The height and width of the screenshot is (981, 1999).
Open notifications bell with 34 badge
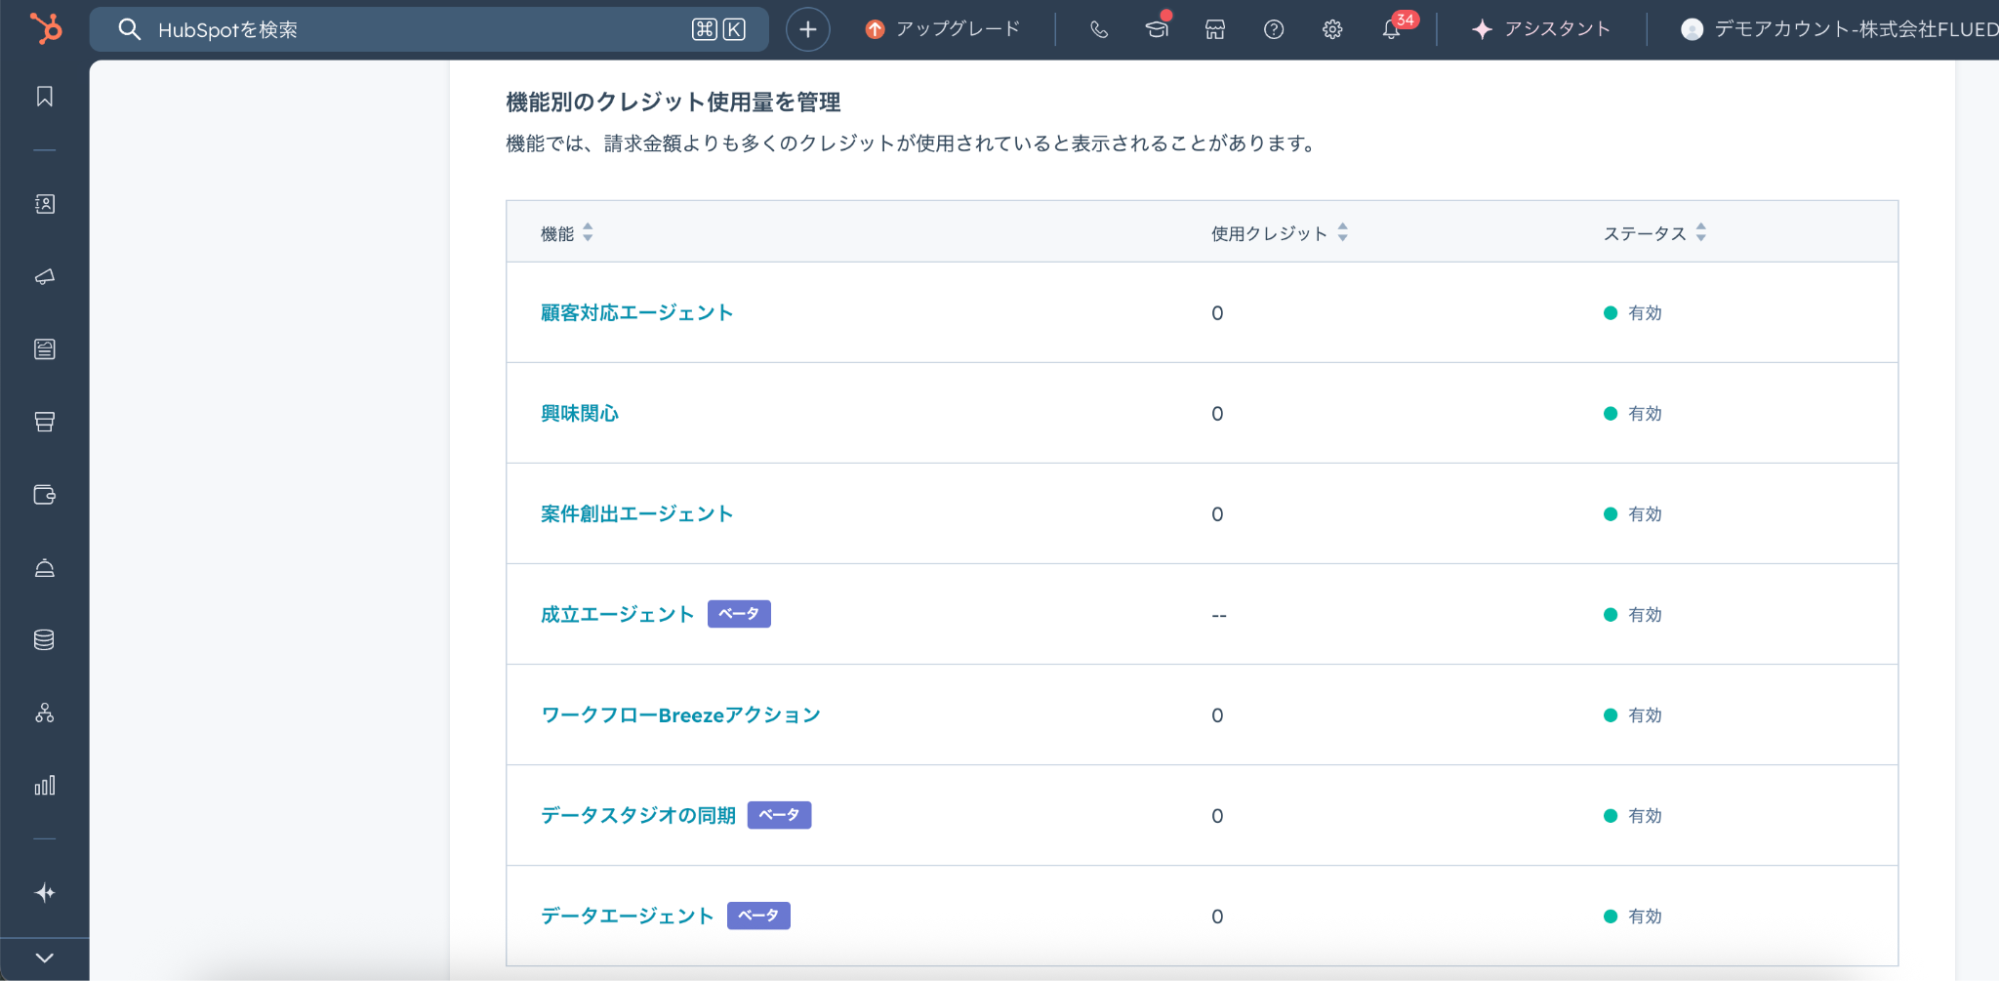point(1391,30)
